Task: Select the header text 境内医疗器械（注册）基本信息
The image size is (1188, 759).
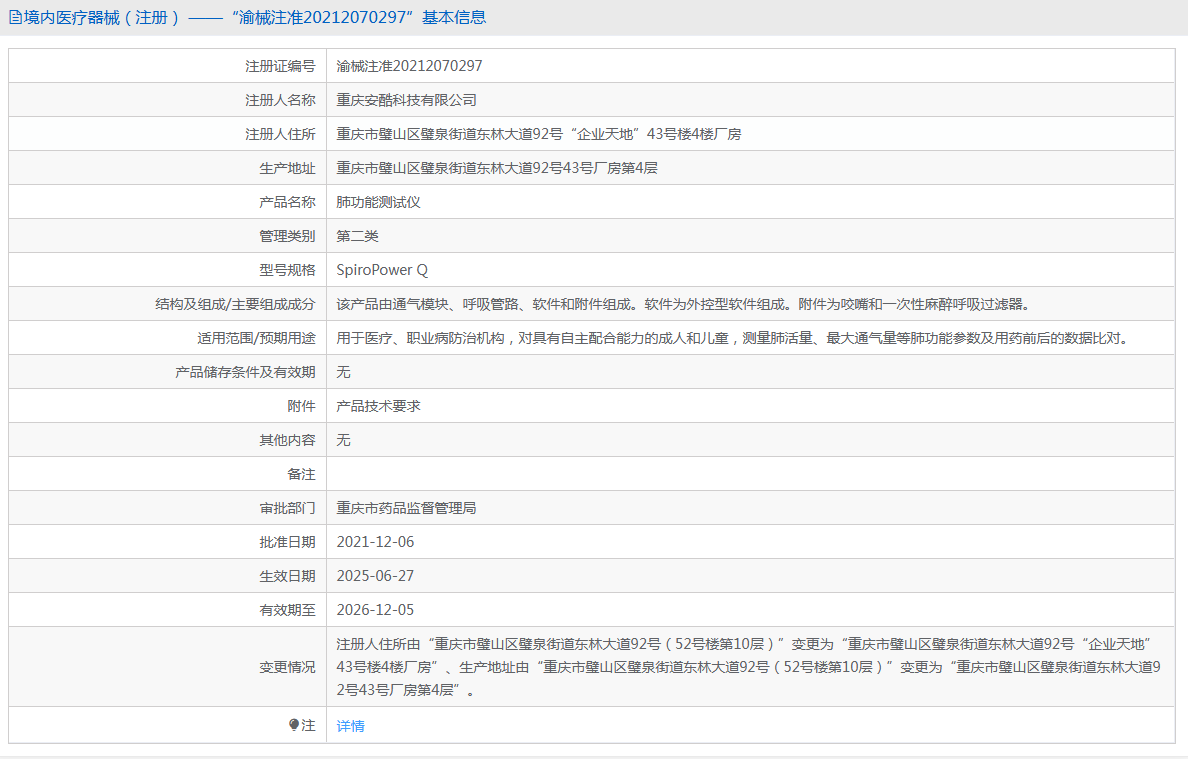Action: 254,17
